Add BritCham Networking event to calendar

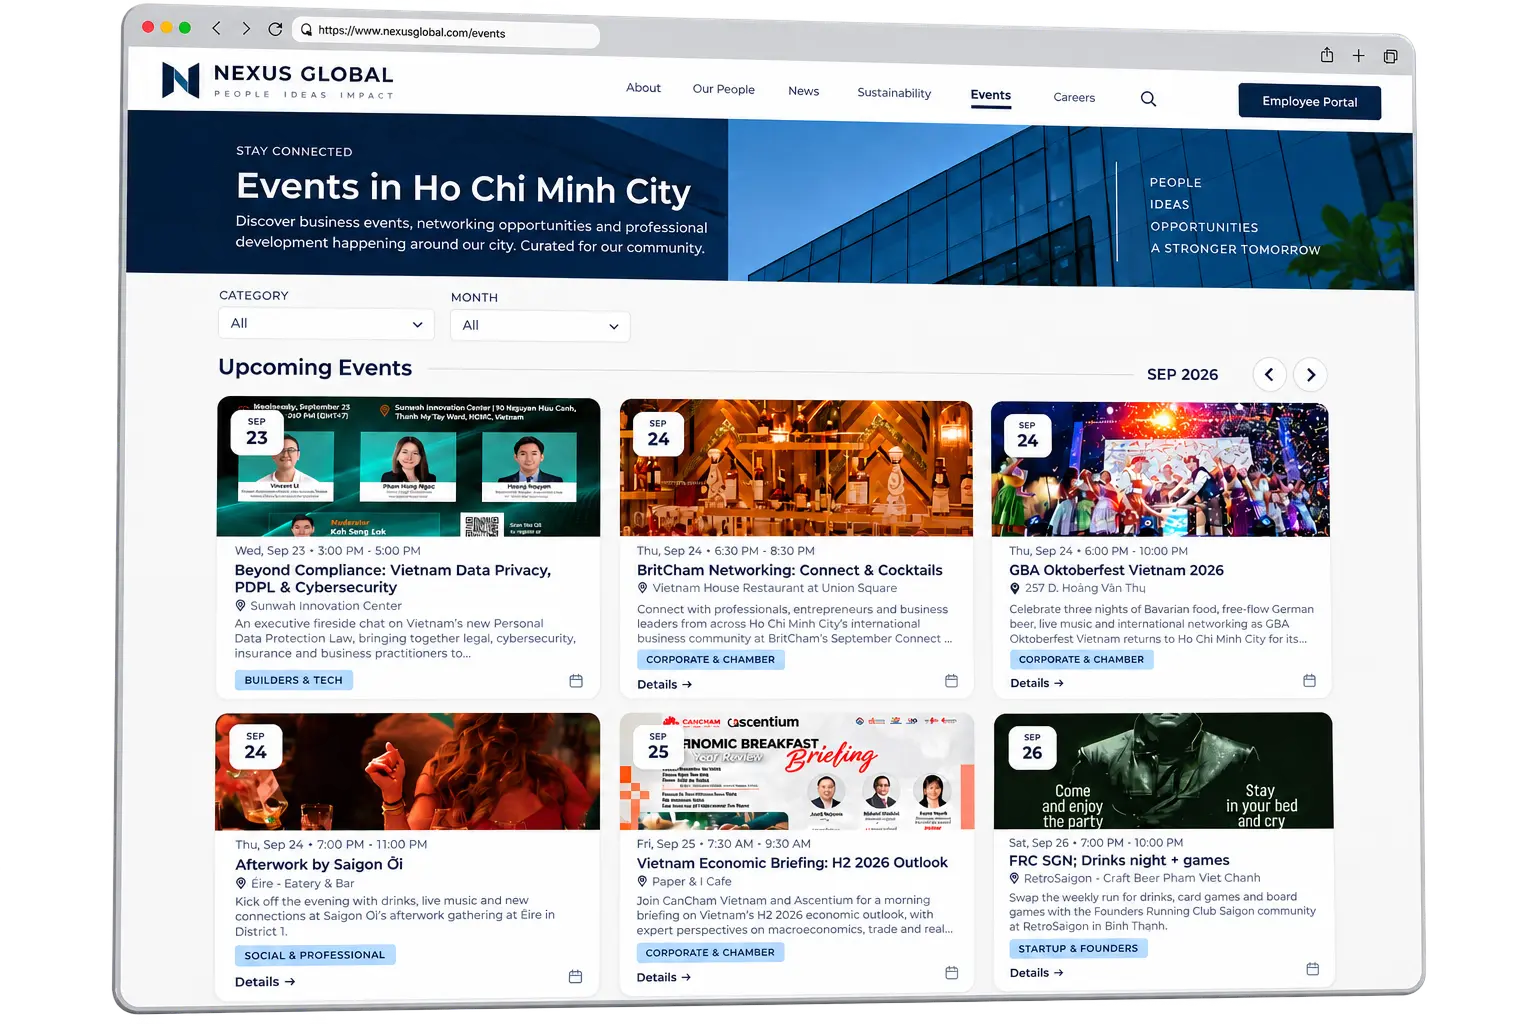point(951,681)
